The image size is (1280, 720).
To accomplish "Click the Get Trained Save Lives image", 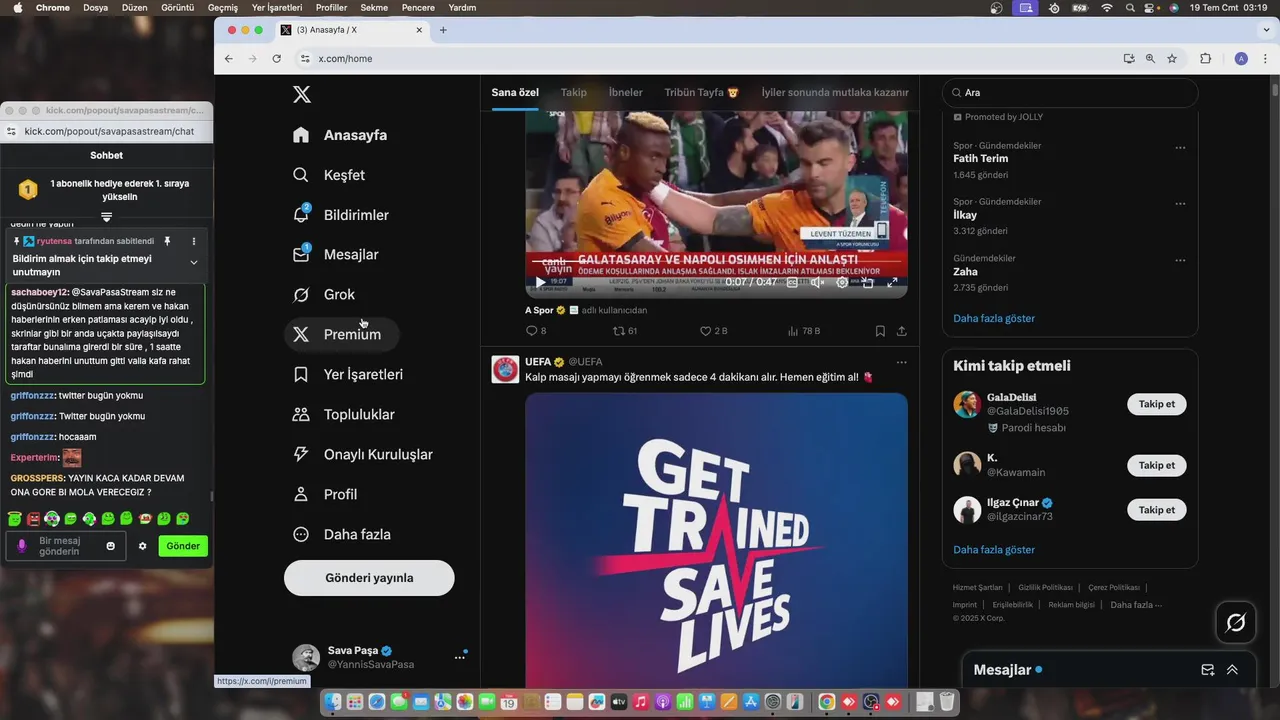I will (716, 540).
